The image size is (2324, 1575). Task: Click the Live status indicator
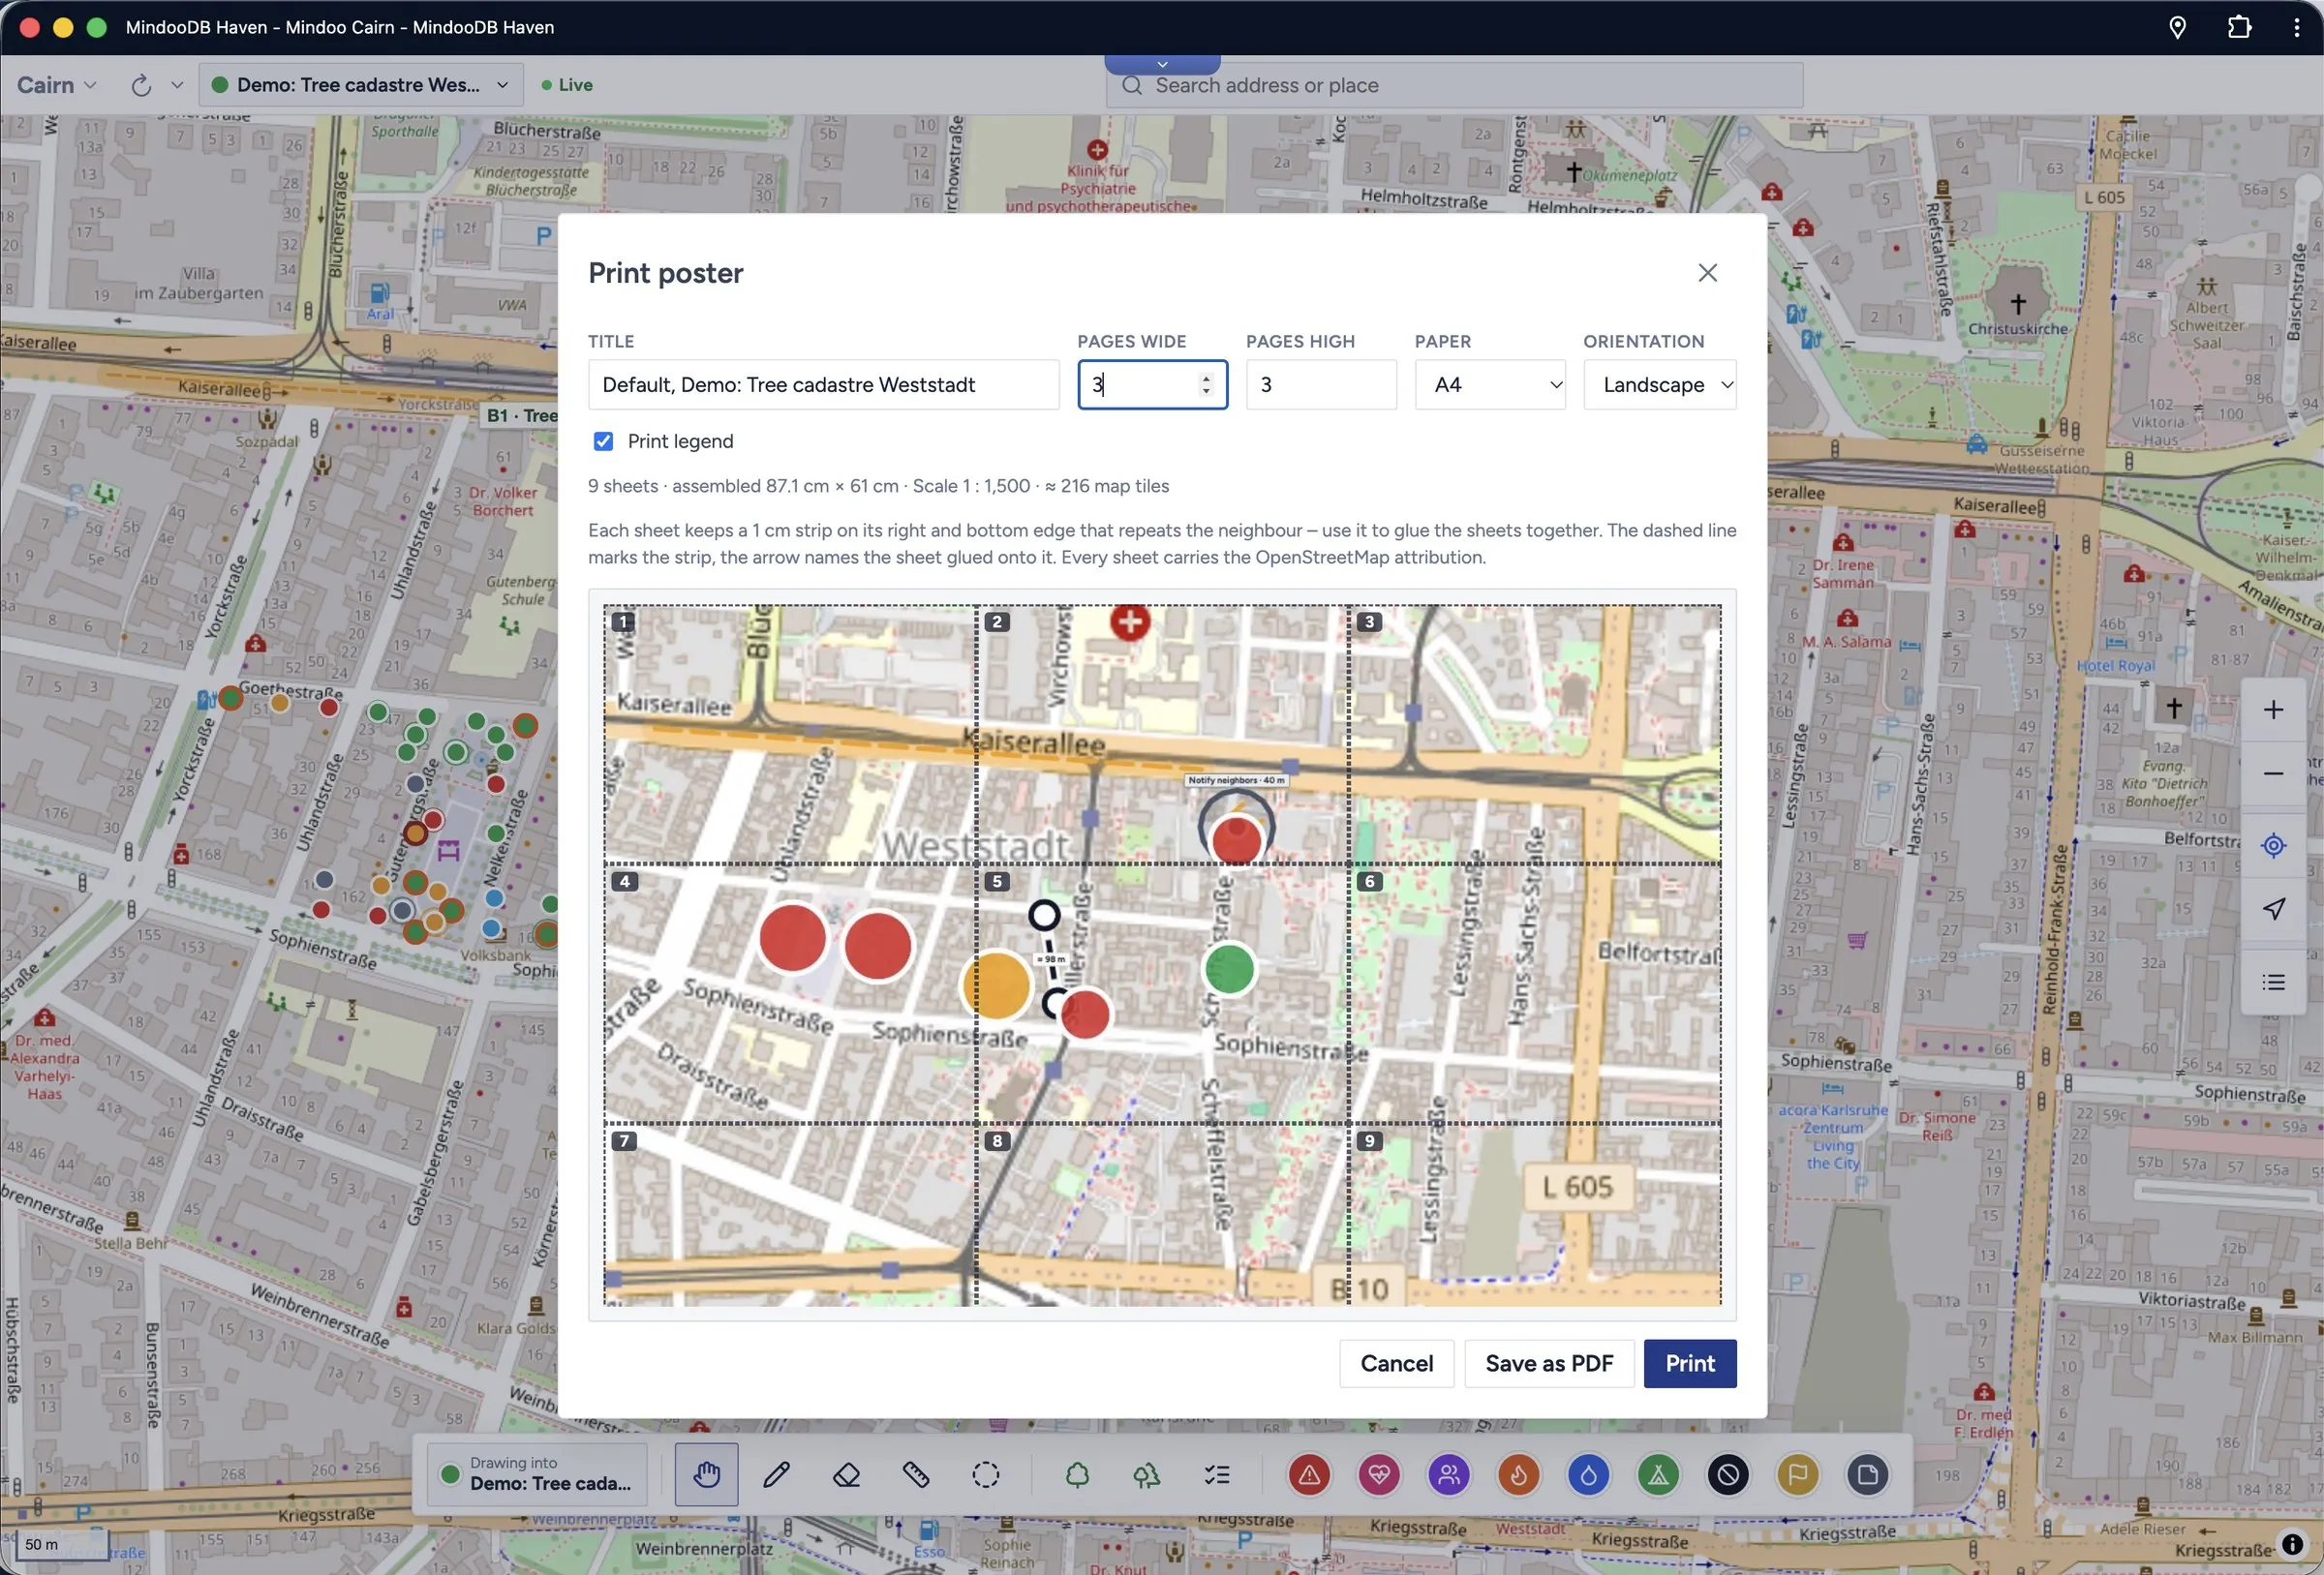[567, 85]
